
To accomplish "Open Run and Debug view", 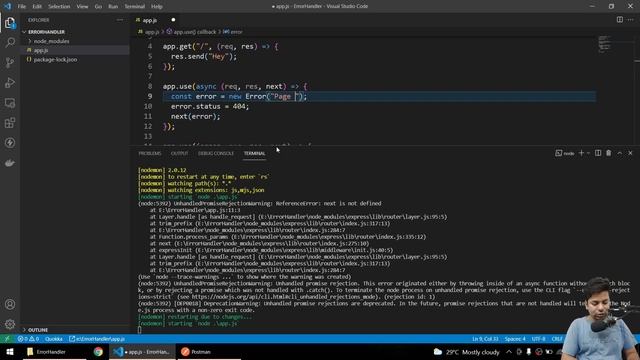I will coord(10,82).
